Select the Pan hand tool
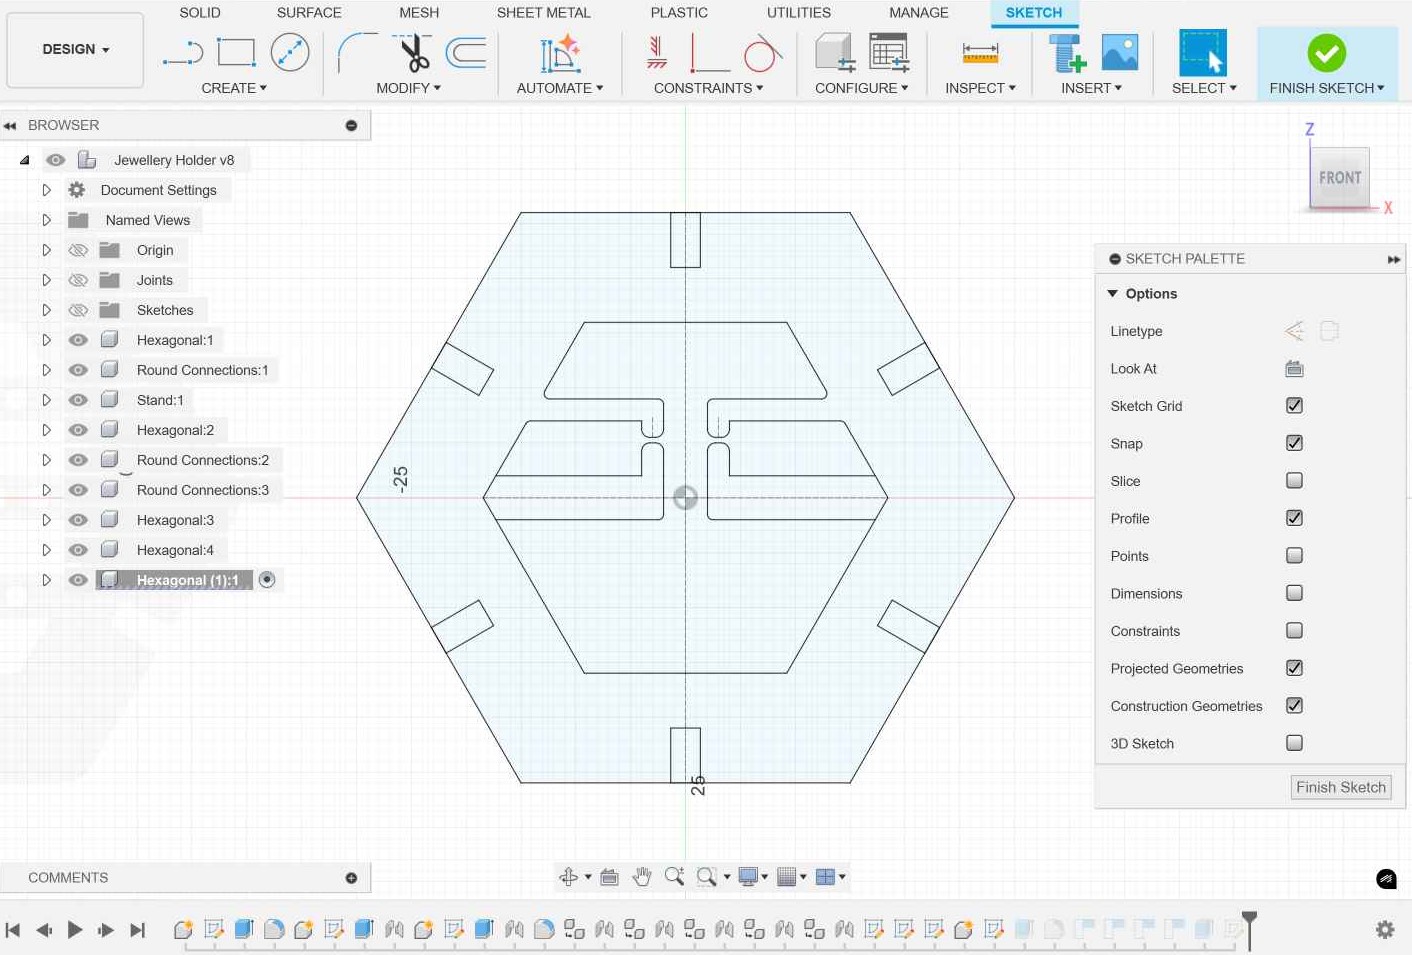1412x955 pixels. [x=642, y=877]
